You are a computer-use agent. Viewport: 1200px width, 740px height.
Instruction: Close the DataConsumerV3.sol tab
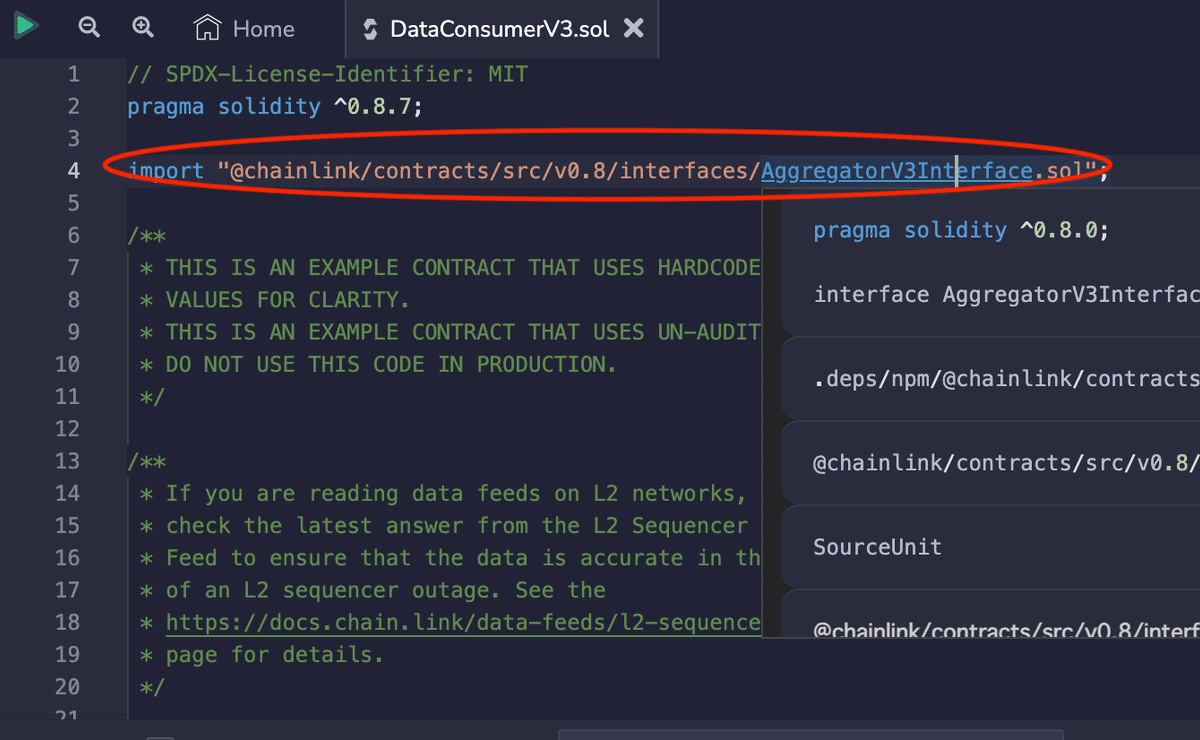[x=633, y=28]
